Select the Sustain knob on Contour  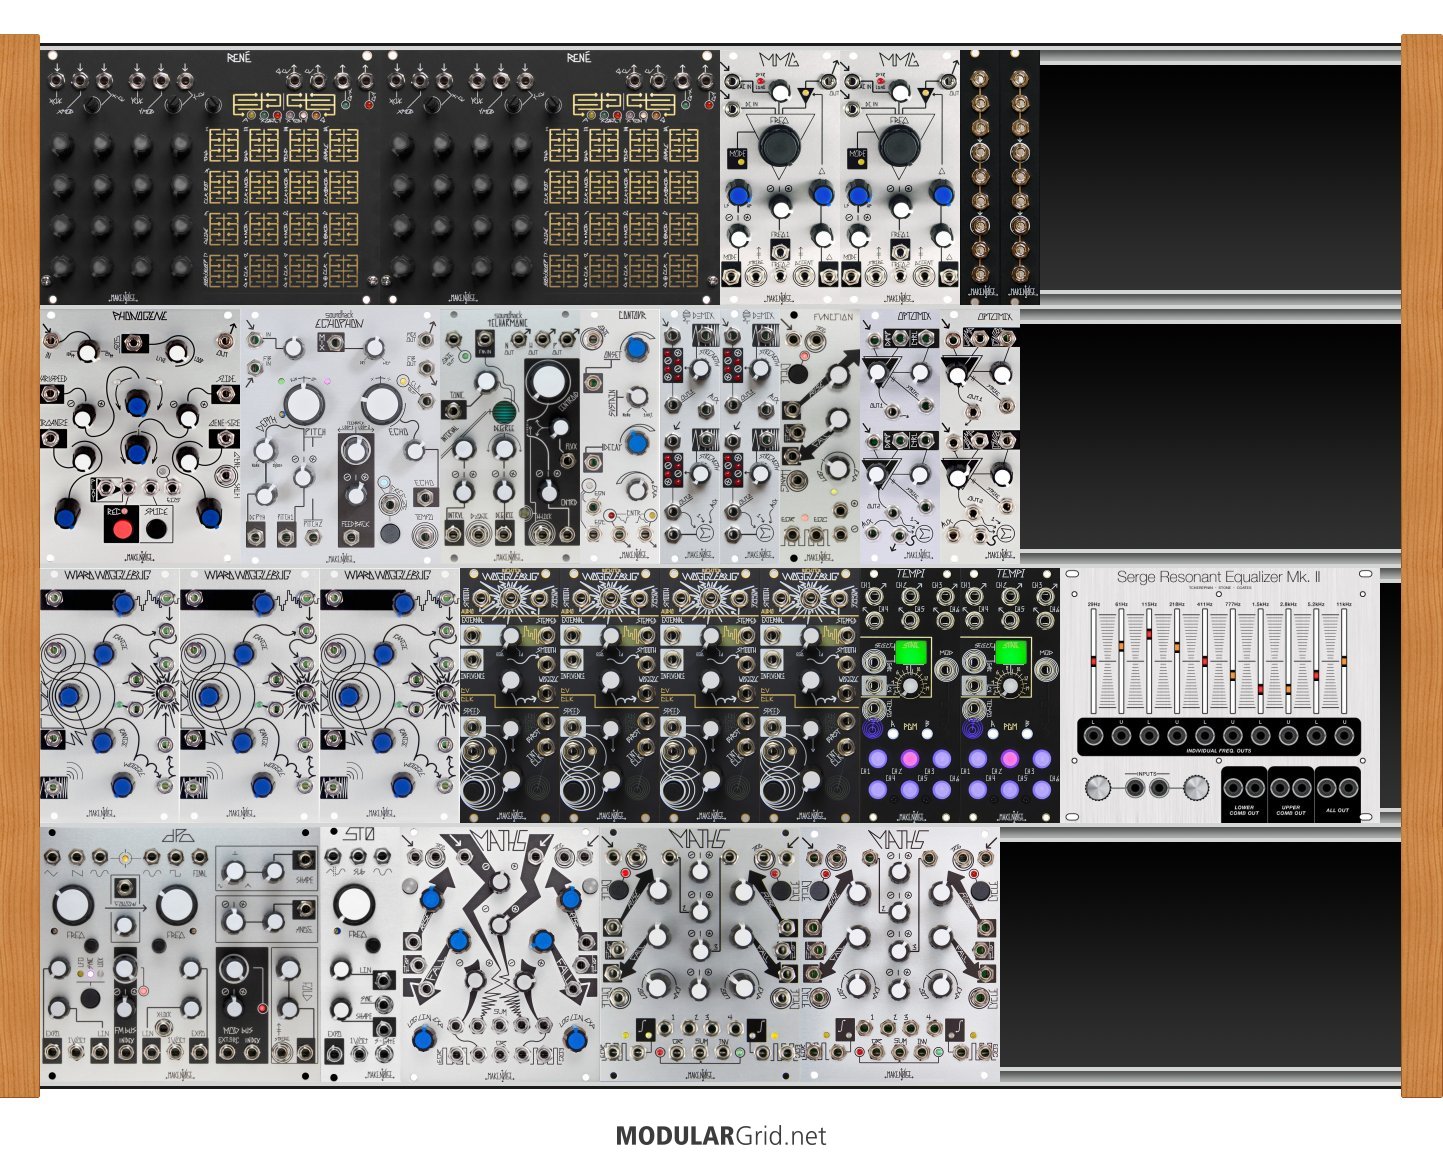pos(636,396)
